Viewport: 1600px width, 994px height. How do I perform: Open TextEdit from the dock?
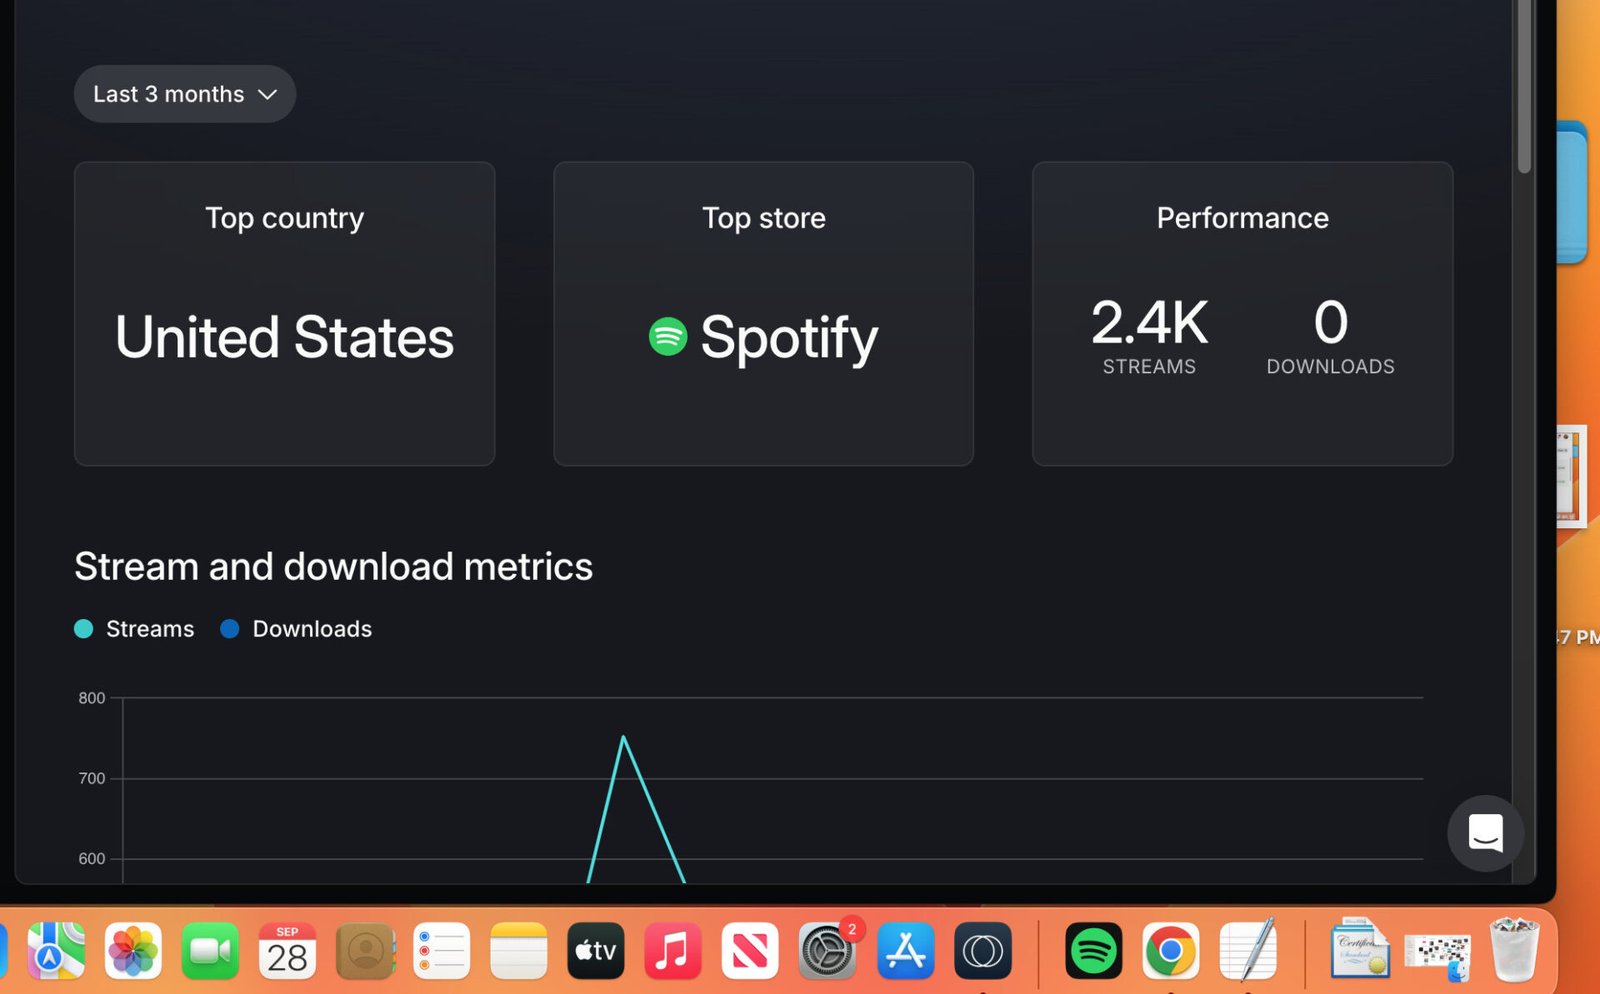tap(1248, 950)
